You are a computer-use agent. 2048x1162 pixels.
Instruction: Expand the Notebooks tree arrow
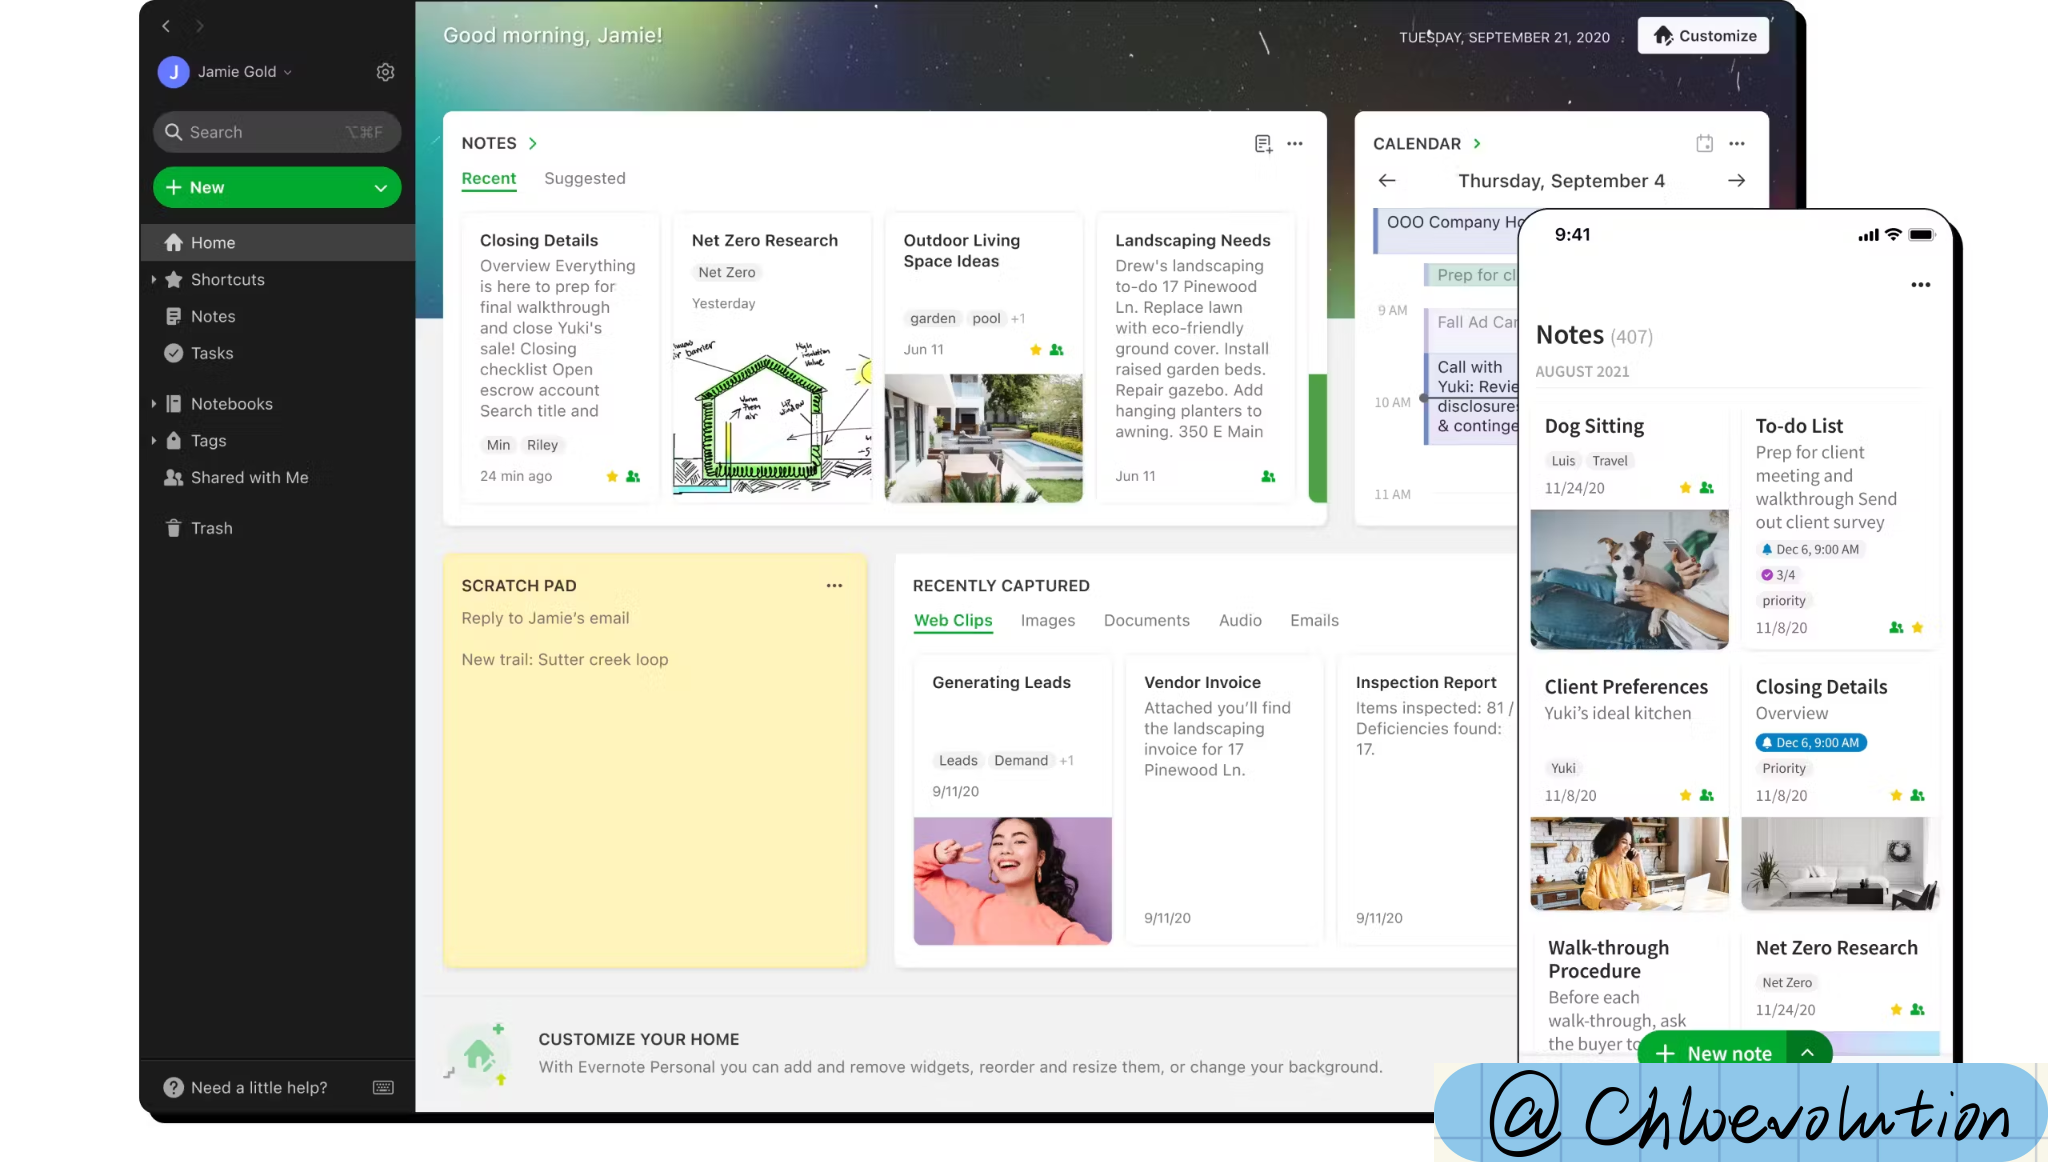(153, 404)
